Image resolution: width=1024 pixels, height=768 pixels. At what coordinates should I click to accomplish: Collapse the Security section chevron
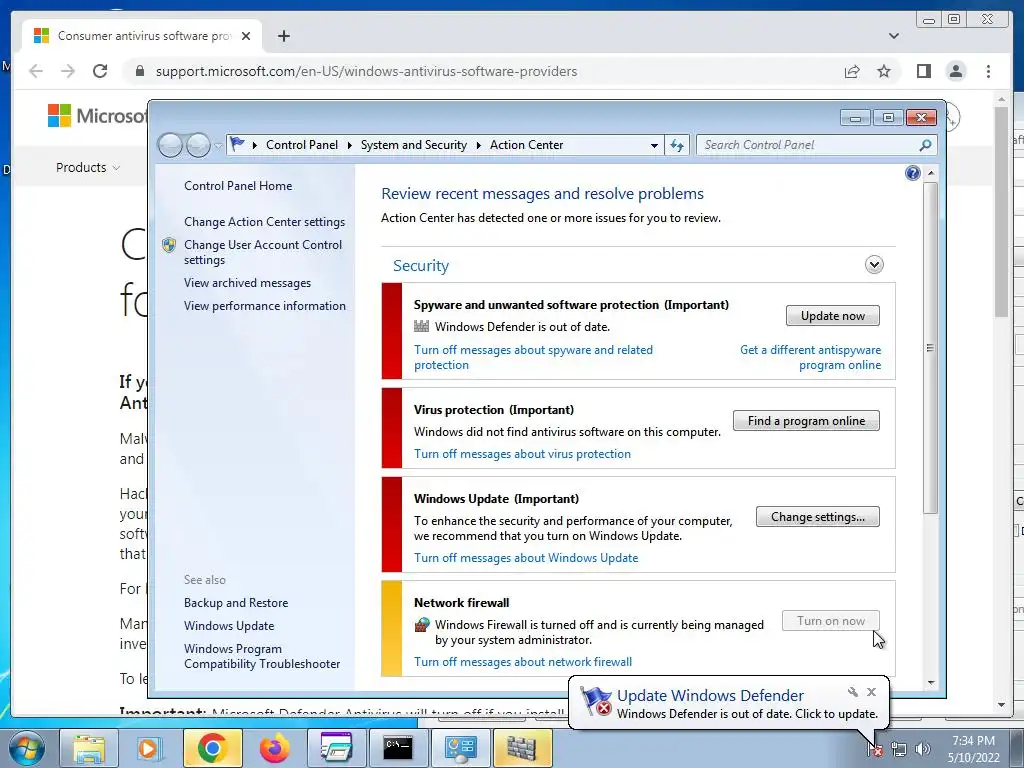874,264
